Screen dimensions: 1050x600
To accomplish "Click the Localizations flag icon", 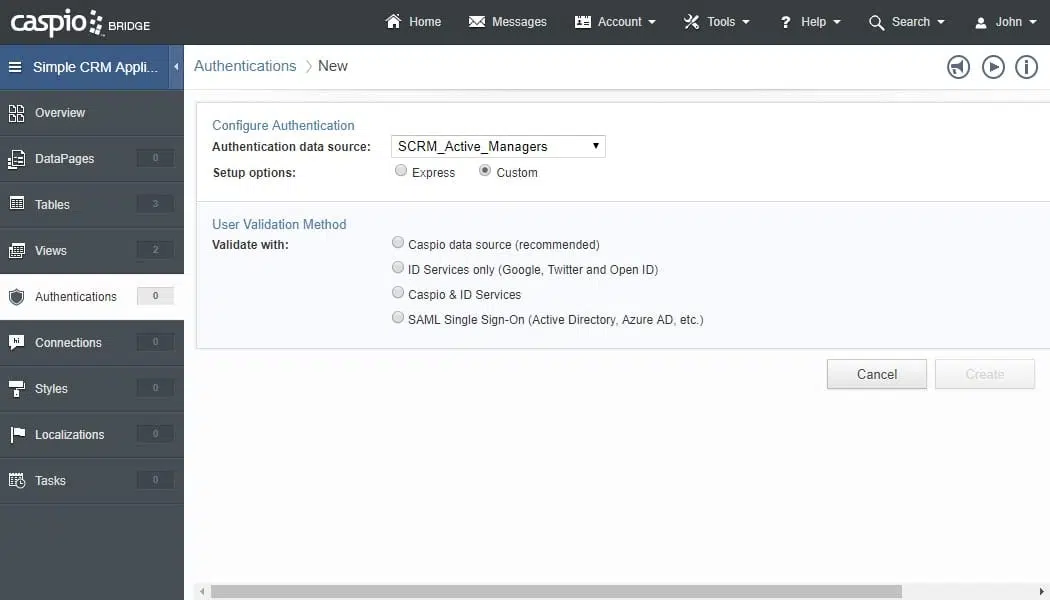I will (x=17, y=434).
